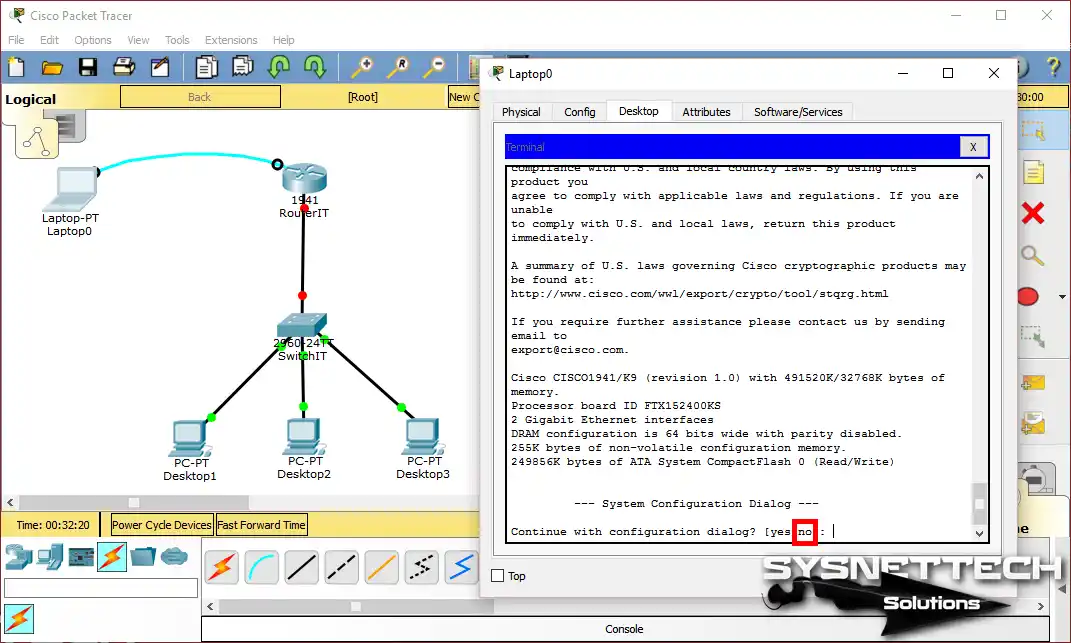Image resolution: width=1071 pixels, height=643 pixels.
Task: Switch to the Config tab
Action: coord(579,112)
